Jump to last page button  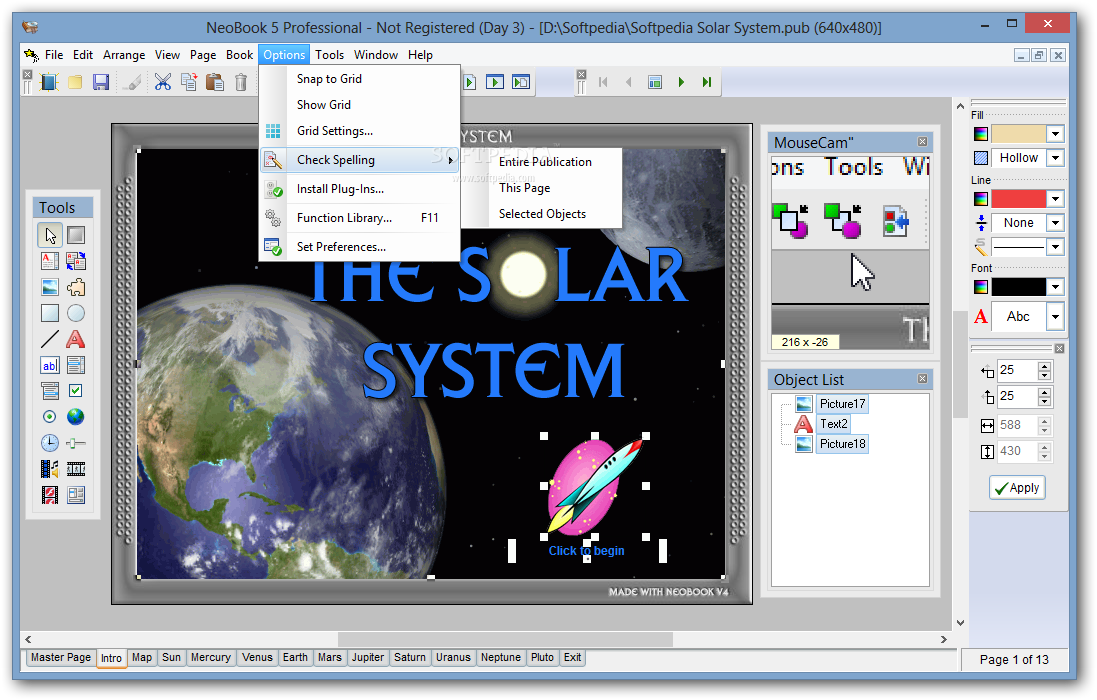click(707, 82)
